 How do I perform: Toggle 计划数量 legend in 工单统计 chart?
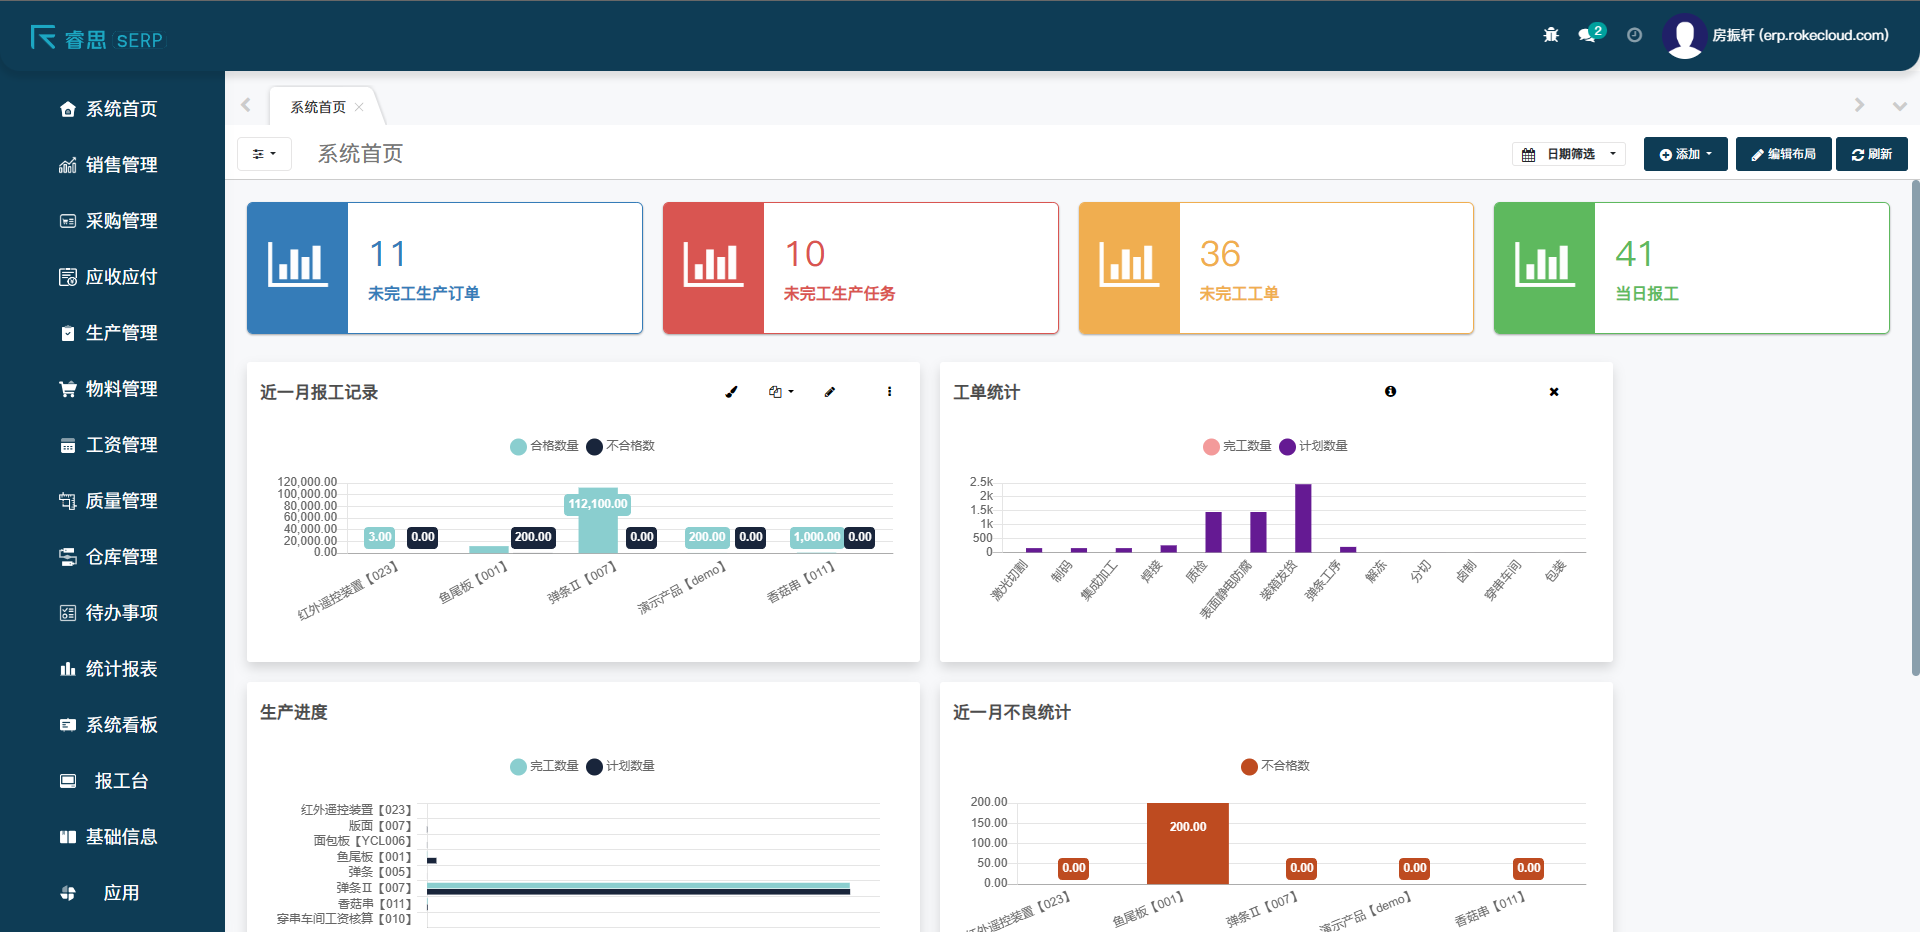pos(1313,446)
